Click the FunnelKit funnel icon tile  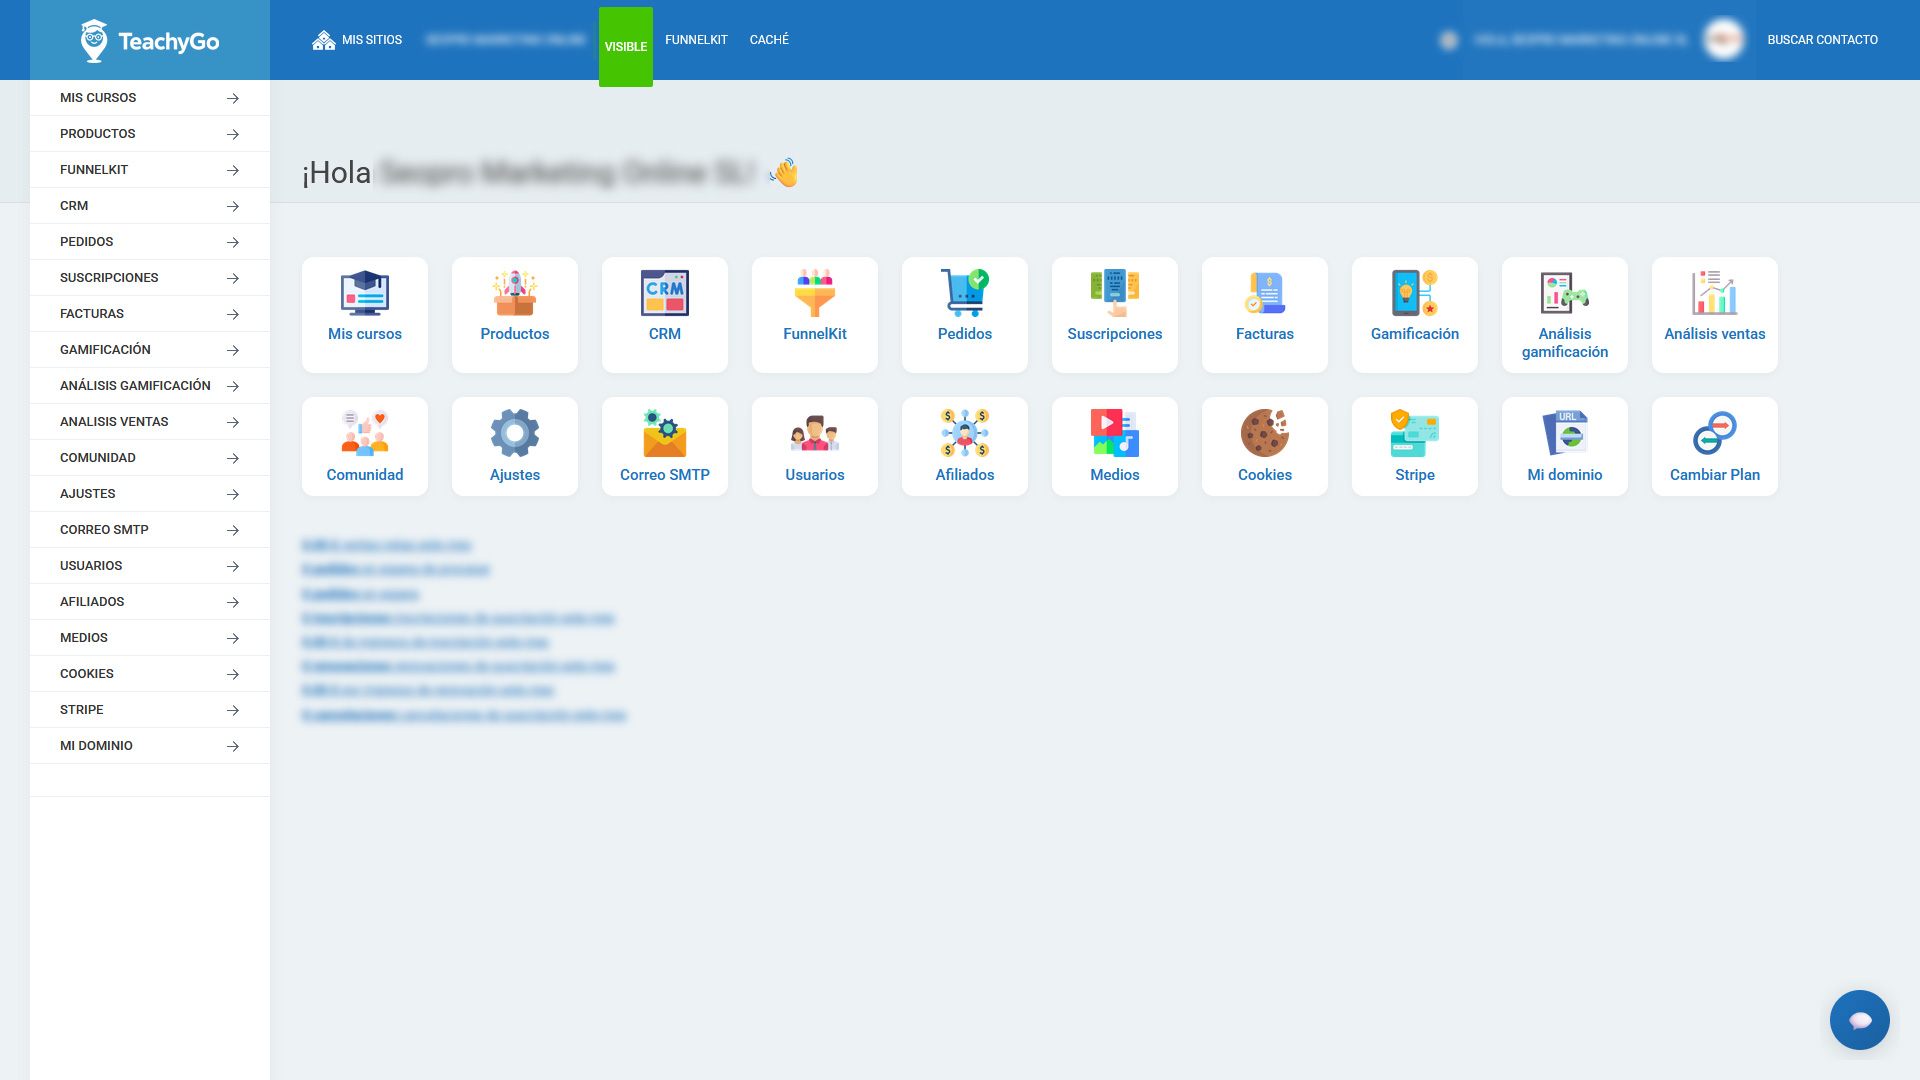pos(815,314)
